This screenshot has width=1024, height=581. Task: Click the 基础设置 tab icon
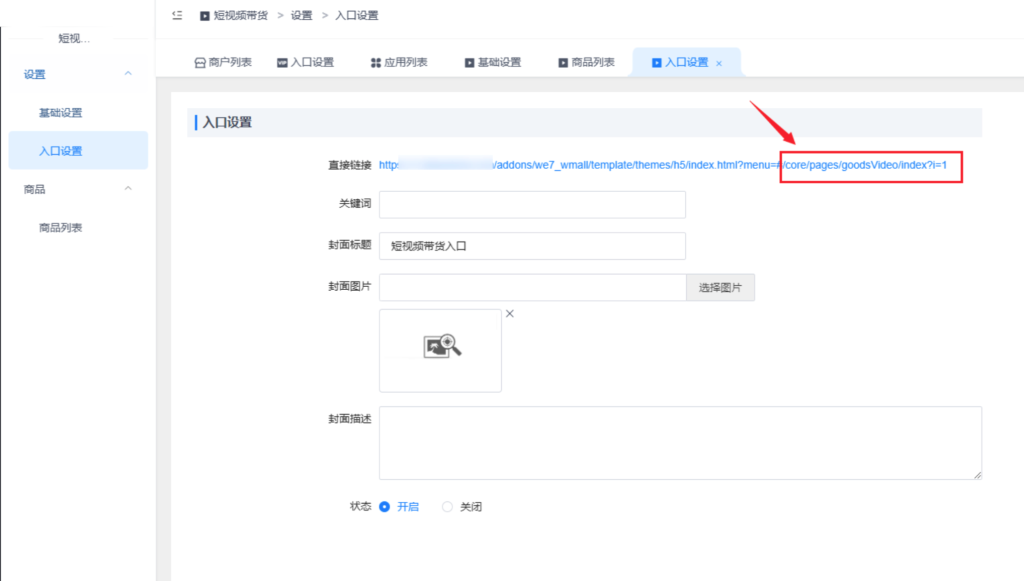click(x=469, y=62)
